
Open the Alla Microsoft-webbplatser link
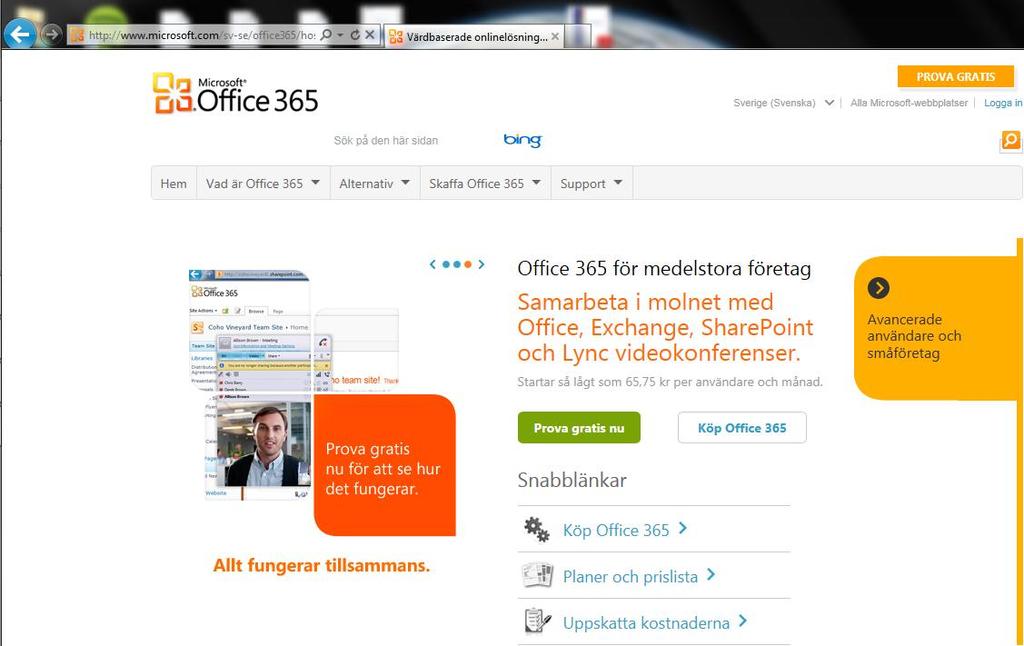tap(908, 103)
